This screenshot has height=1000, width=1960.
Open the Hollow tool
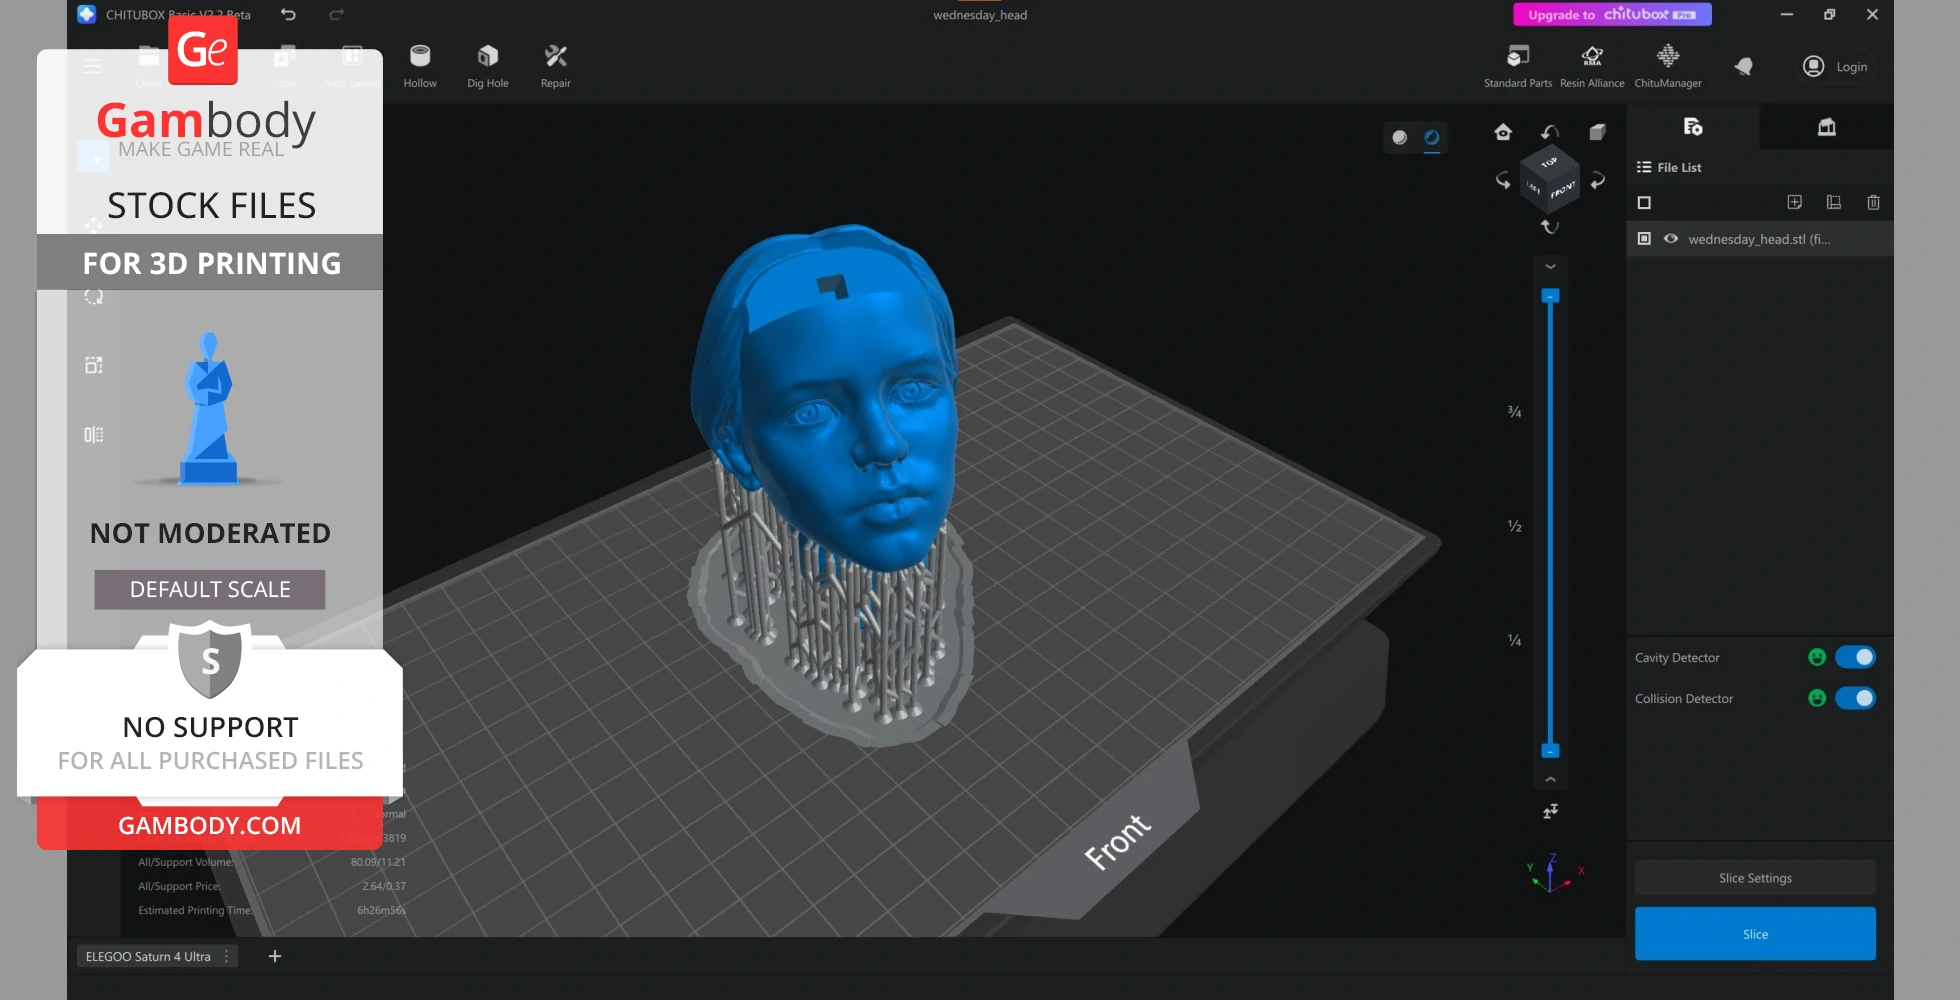coord(420,66)
